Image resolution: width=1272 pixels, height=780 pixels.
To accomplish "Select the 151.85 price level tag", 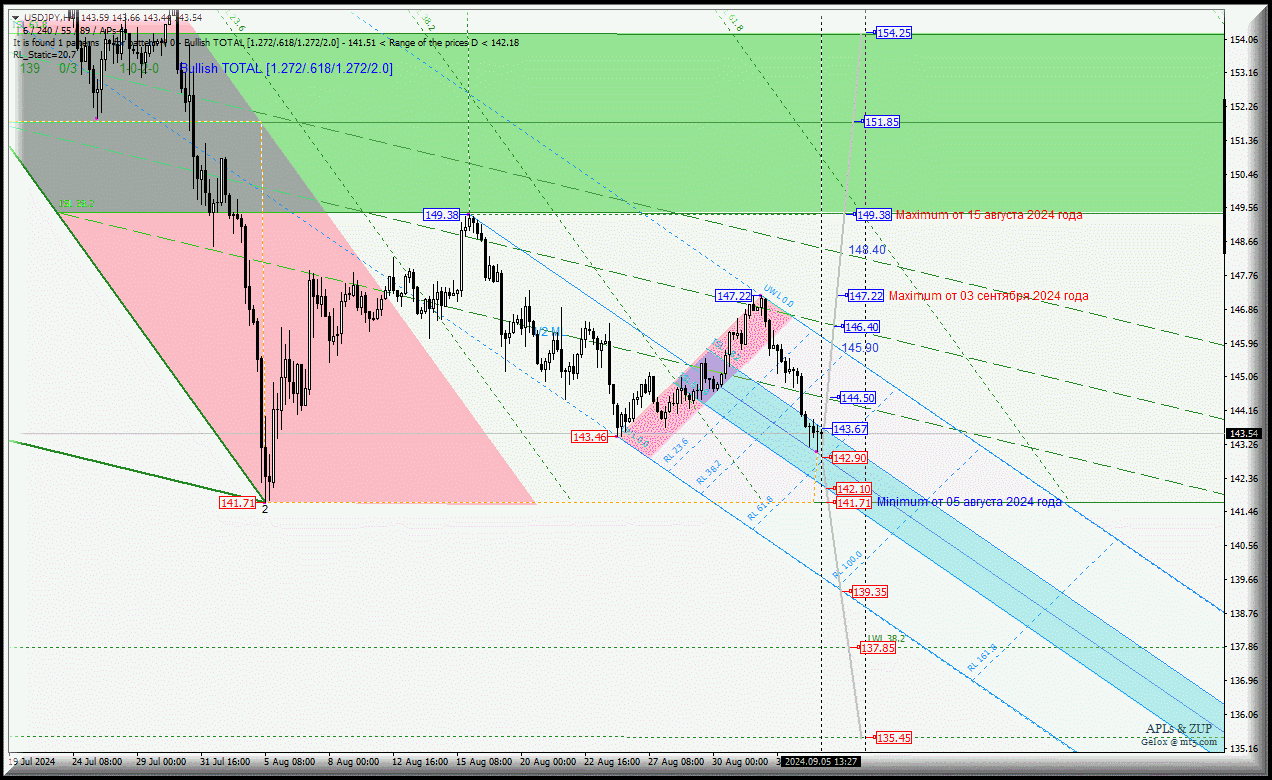I will pos(881,122).
